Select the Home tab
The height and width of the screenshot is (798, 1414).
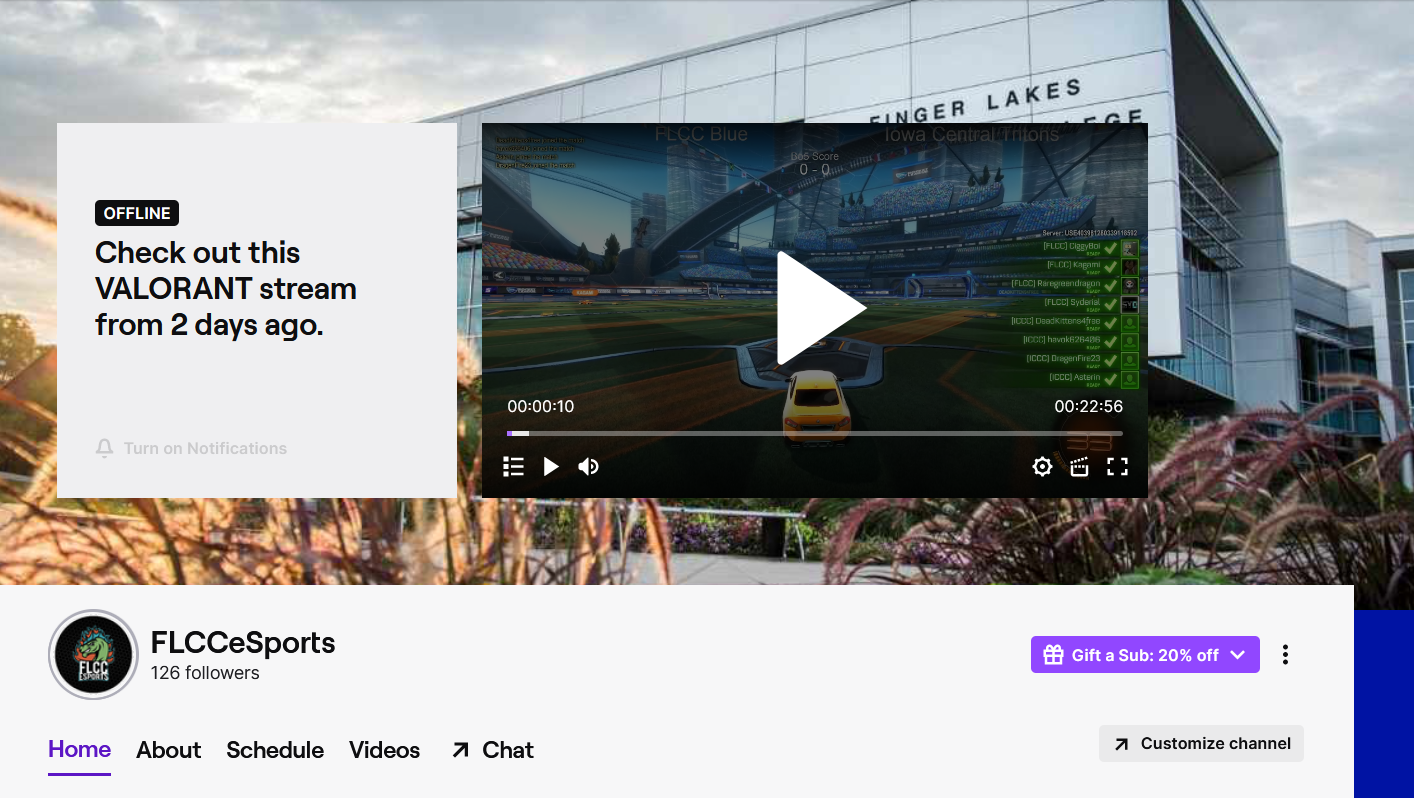(79, 749)
